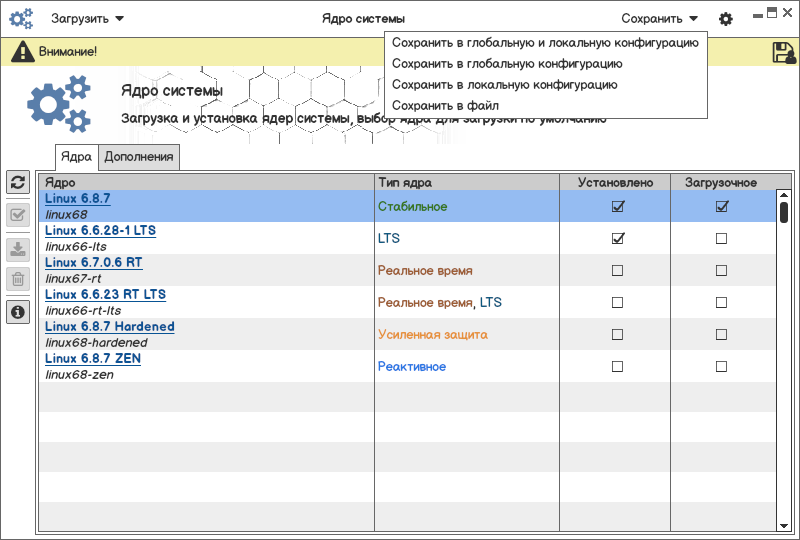Select Сохранить в локальную конфигурацию

(504, 85)
